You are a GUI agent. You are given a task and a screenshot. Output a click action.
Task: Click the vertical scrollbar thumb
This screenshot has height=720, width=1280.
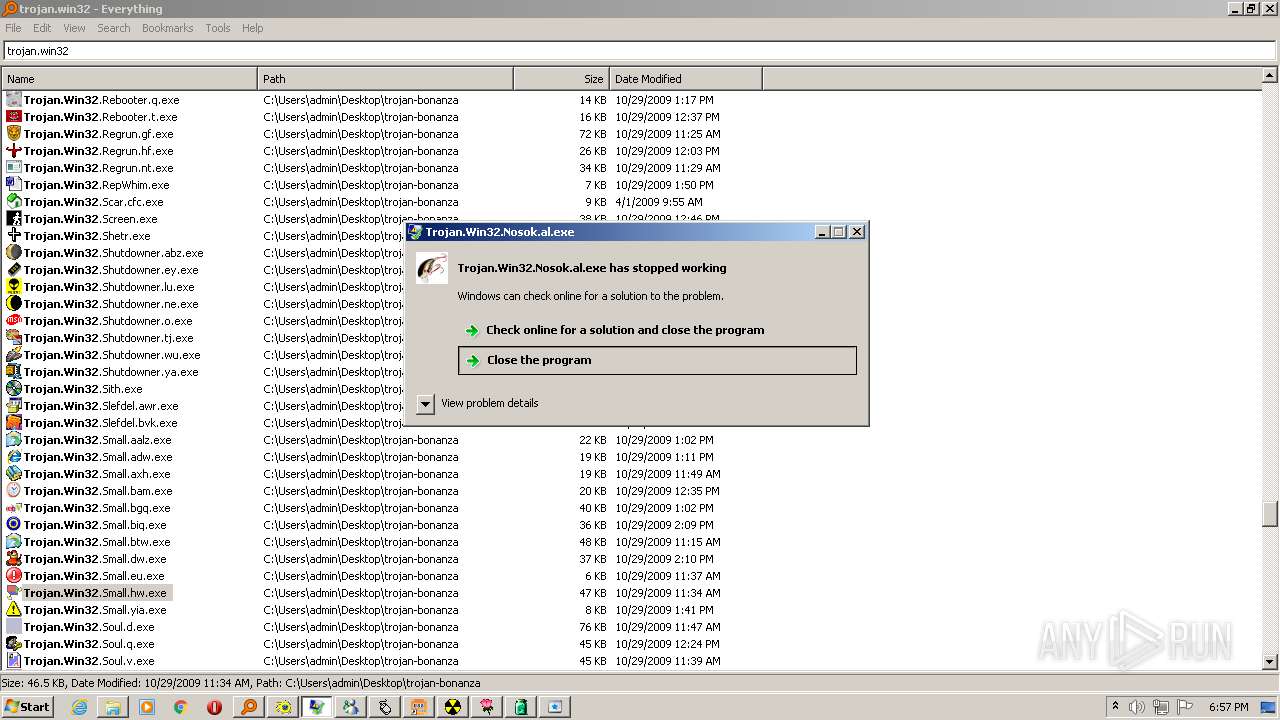coord(1270,513)
